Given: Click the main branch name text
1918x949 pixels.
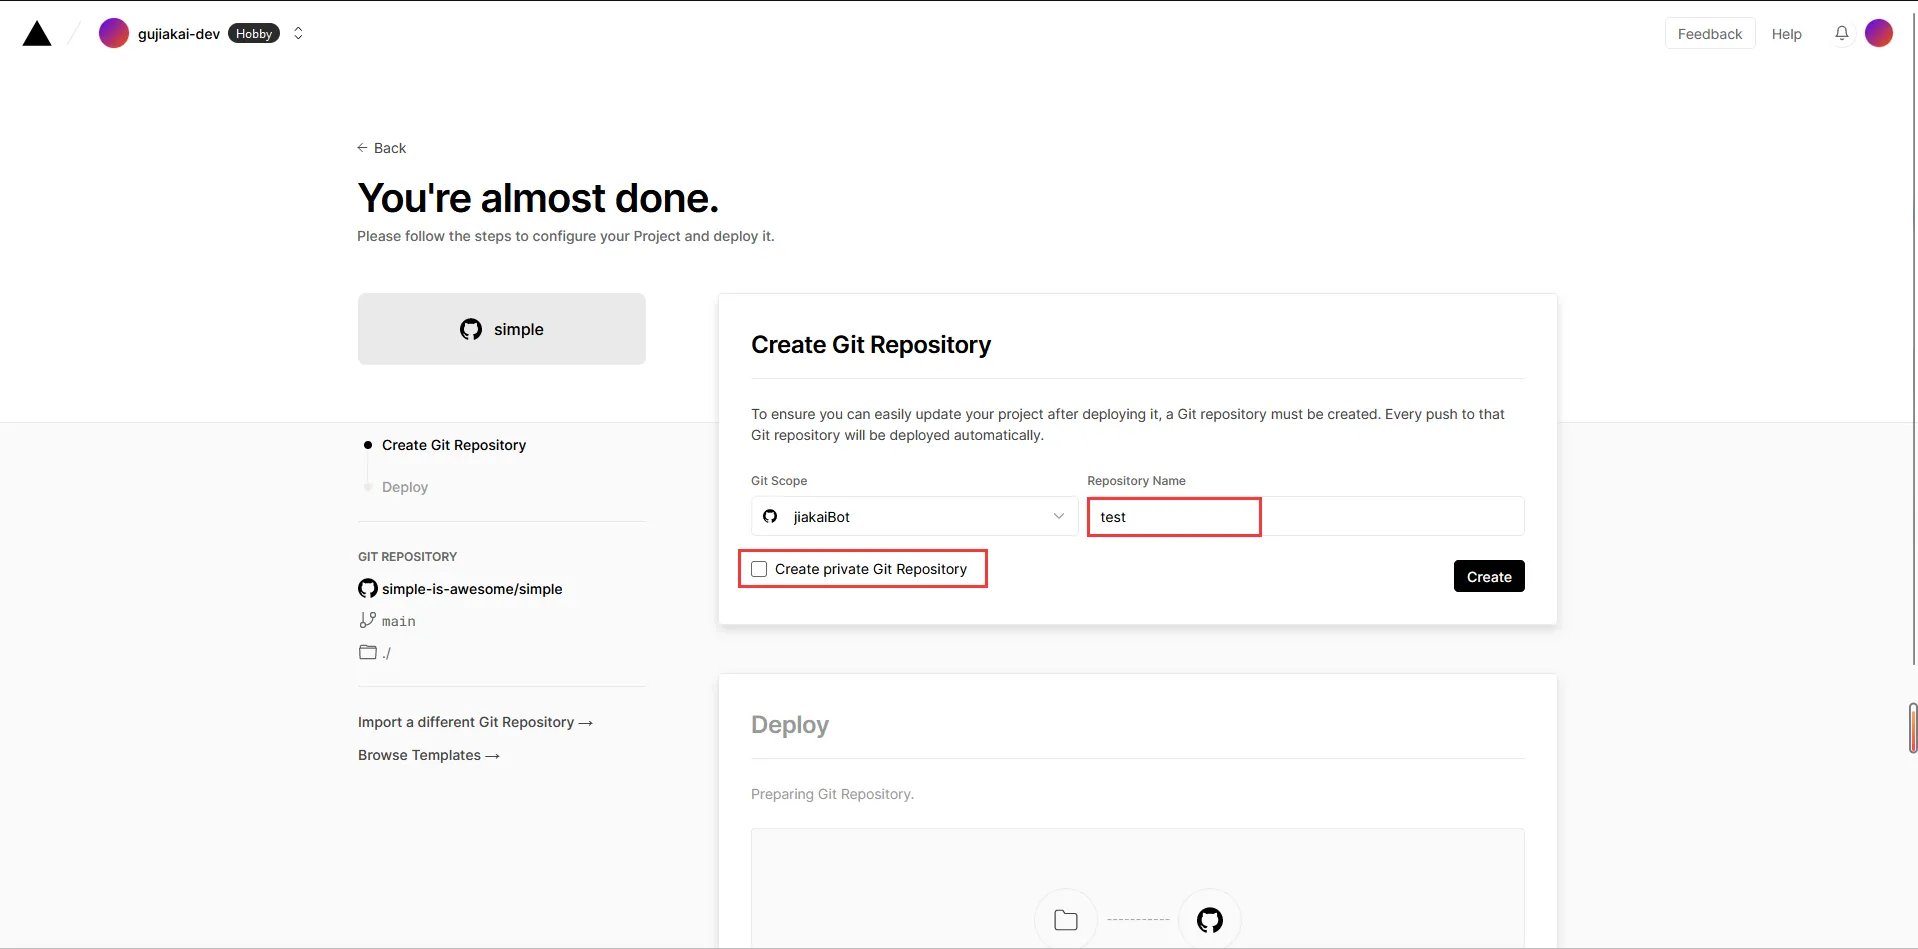Looking at the screenshot, I should coord(399,621).
